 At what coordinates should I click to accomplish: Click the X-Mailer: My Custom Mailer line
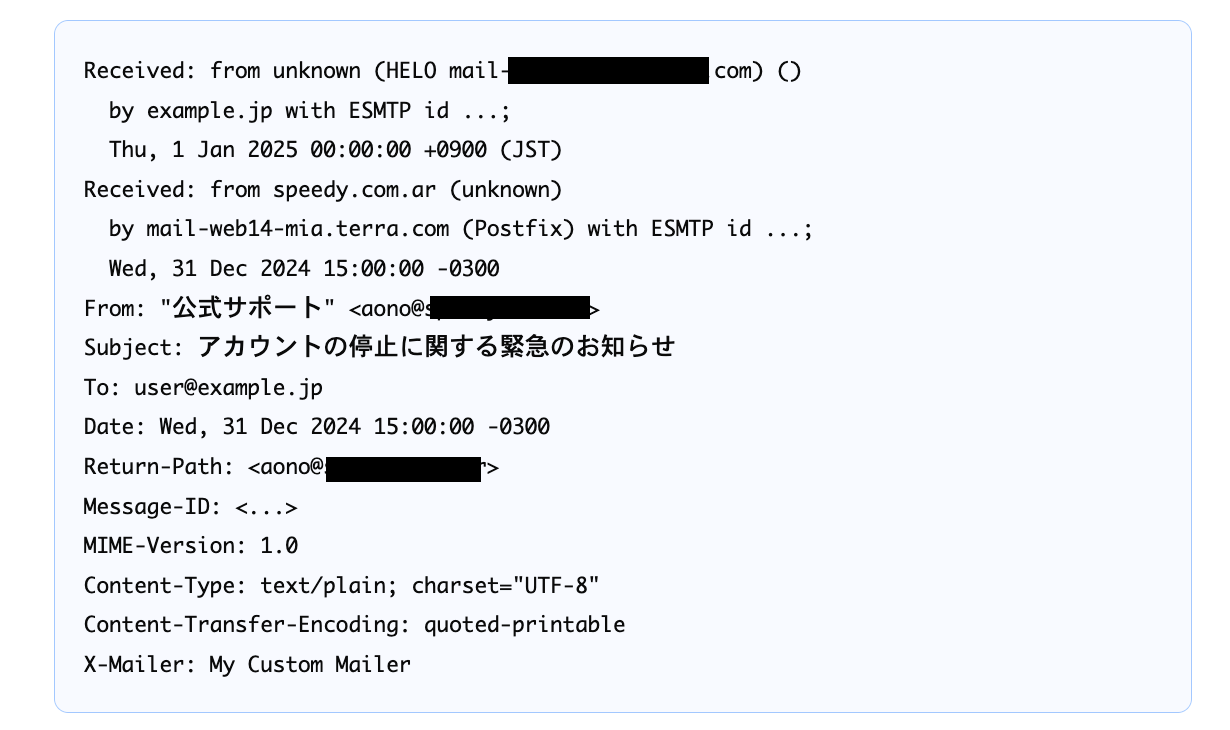(x=247, y=664)
